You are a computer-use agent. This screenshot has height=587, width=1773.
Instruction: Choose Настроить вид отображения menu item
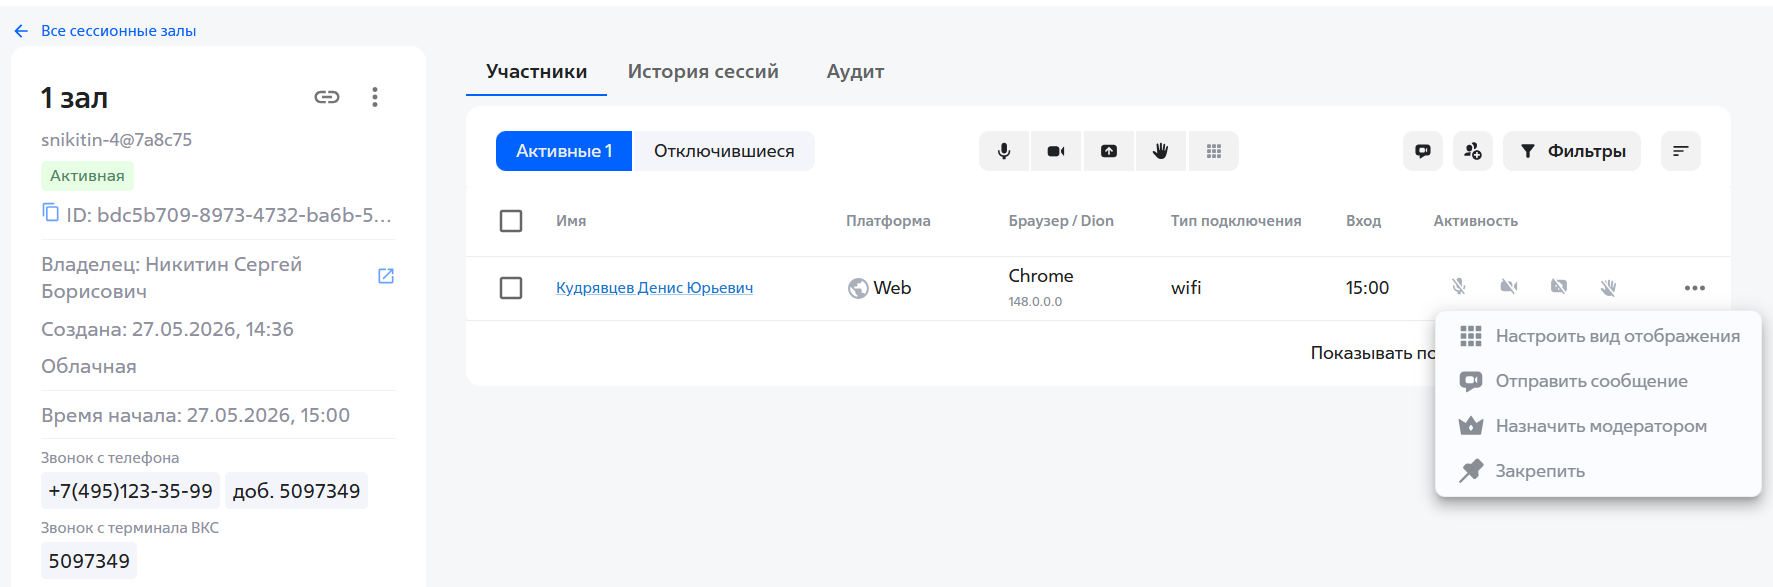1598,336
